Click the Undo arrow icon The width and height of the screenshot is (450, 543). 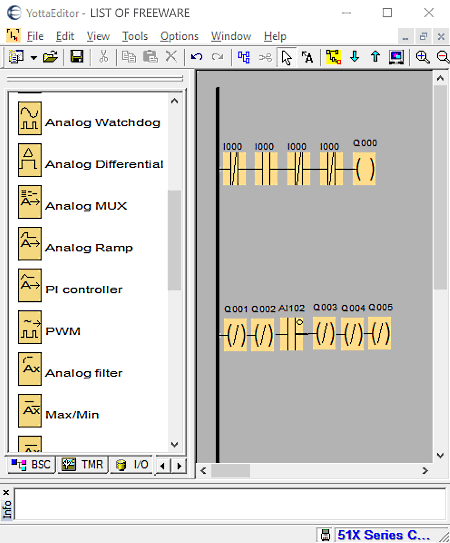pyautogui.click(x=196, y=56)
